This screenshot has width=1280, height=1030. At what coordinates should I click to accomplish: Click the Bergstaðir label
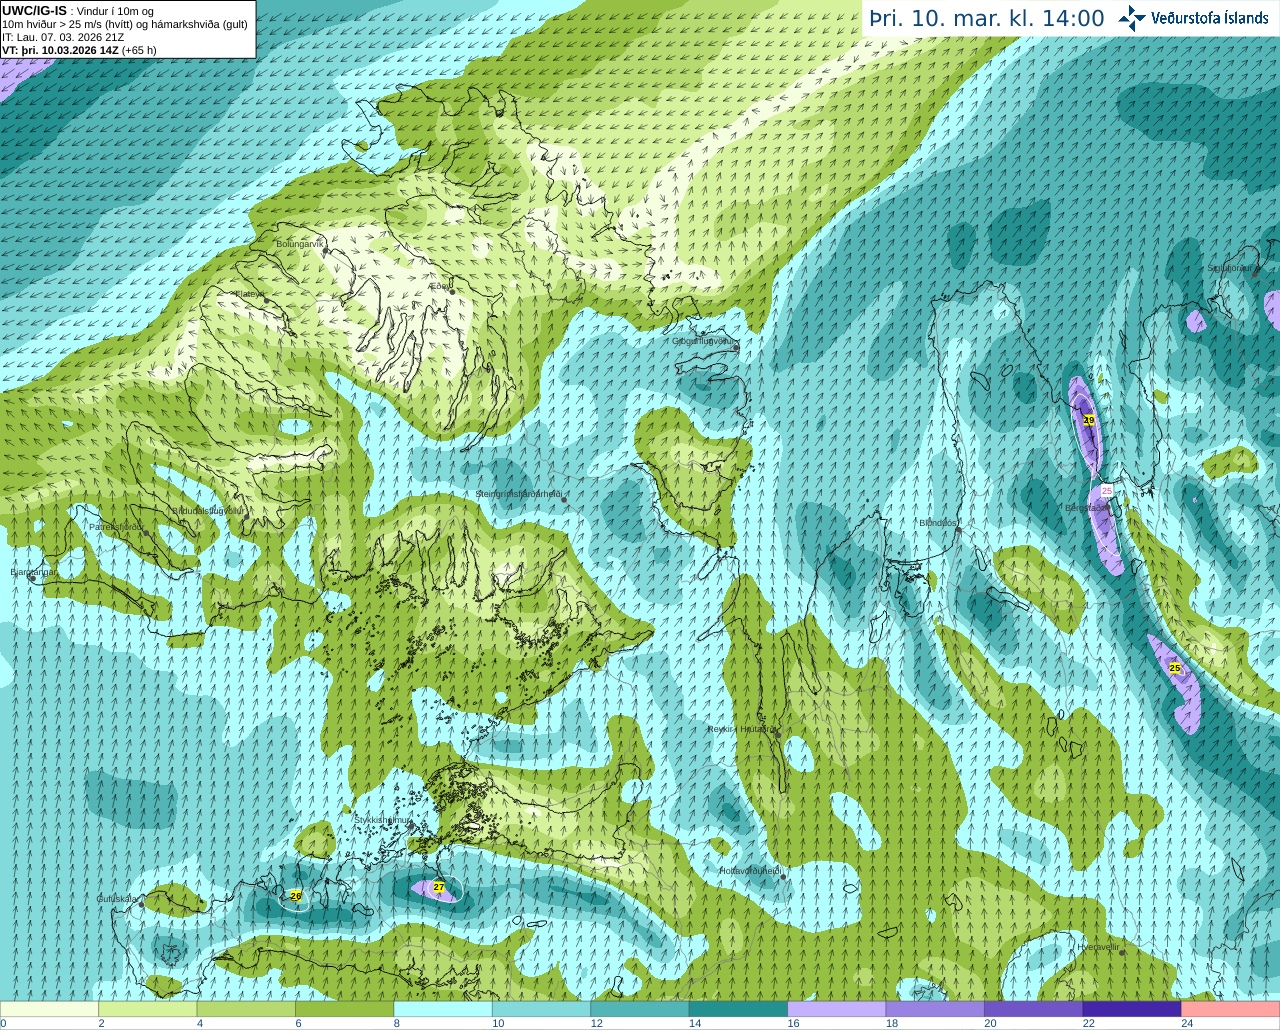pos(1087,508)
